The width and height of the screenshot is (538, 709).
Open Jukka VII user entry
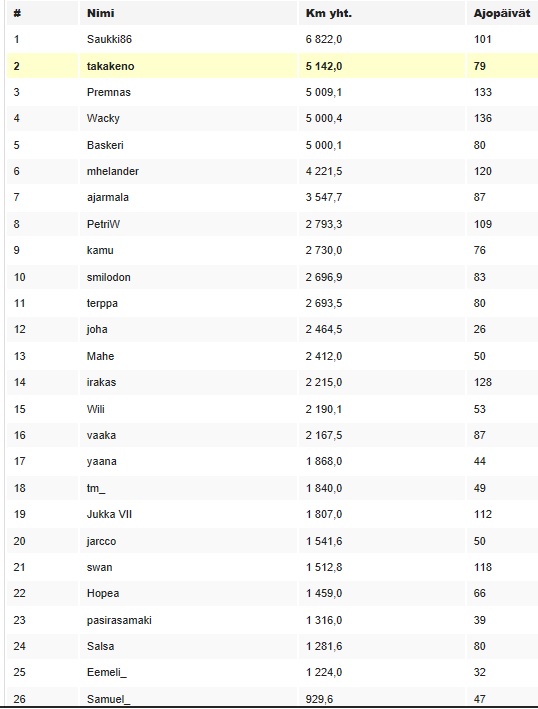coord(109,515)
